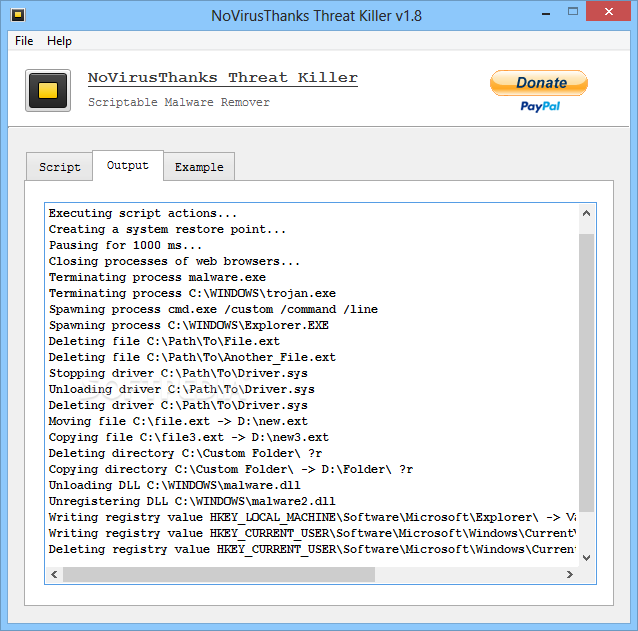Click the NoVirusThanks Threat Killer title link
Image resolution: width=638 pixels, height=631 pixels.
click(223, 78)
